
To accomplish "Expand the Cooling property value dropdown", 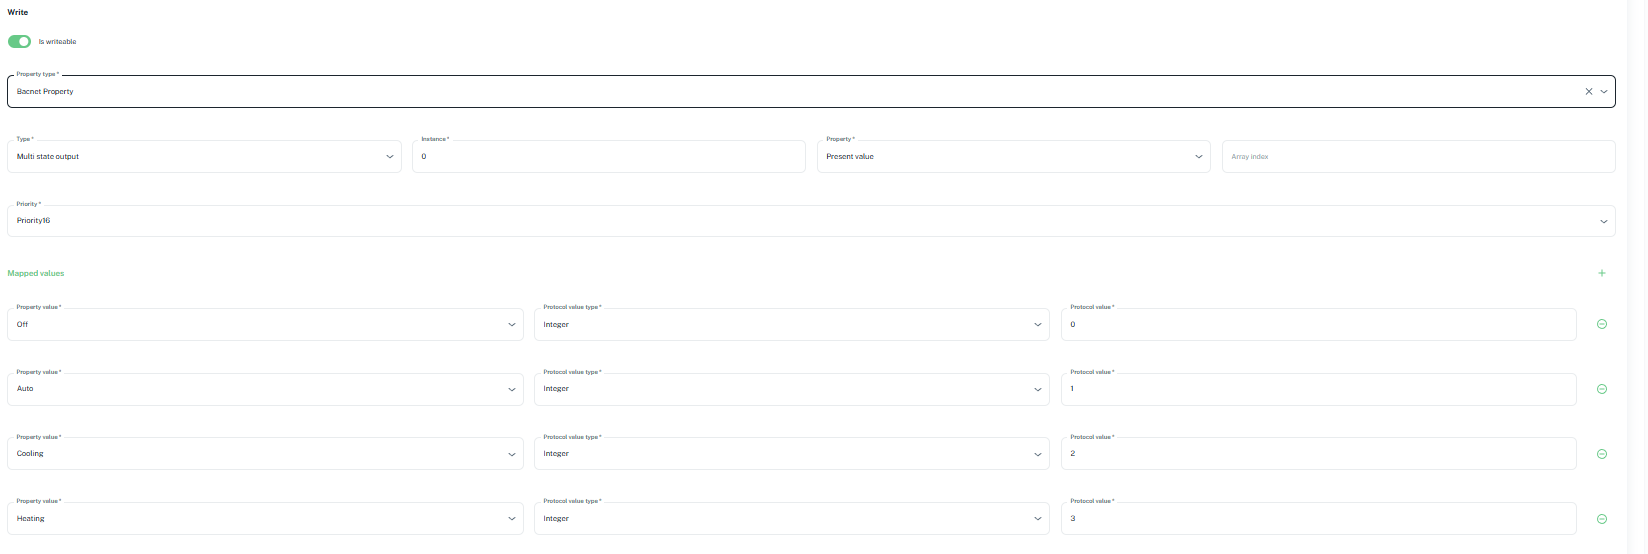I will click(x=265, y=454).
